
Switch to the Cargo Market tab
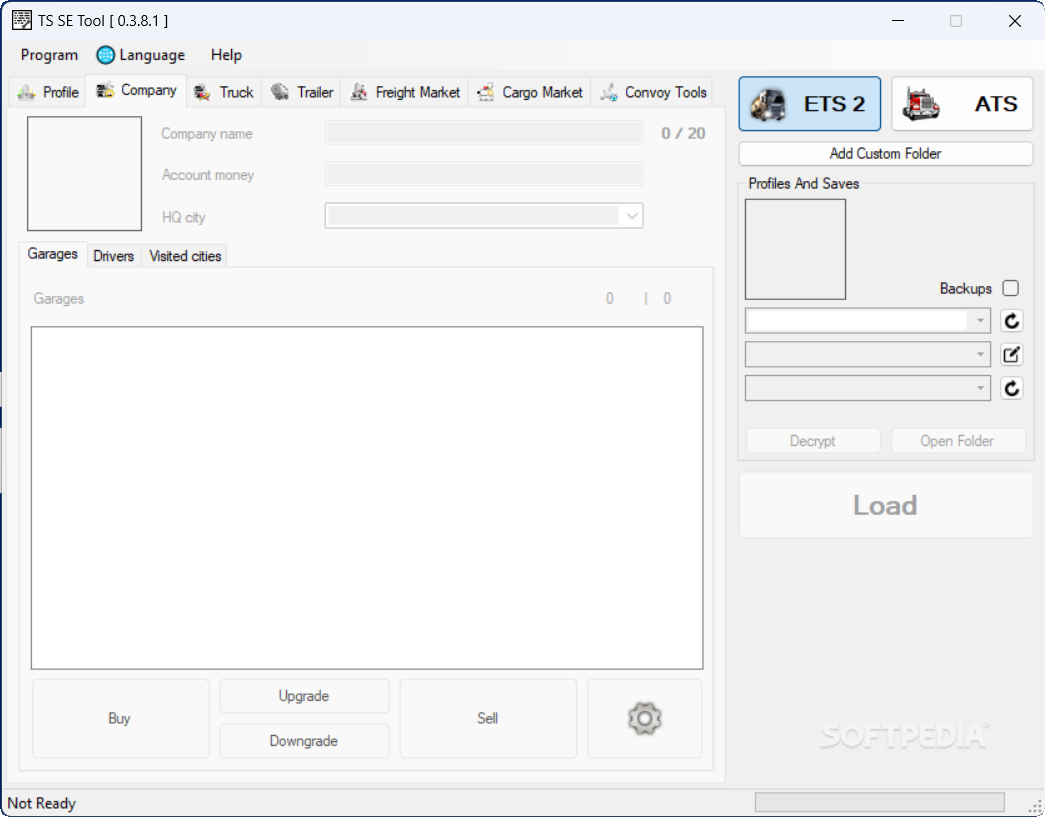530,92
